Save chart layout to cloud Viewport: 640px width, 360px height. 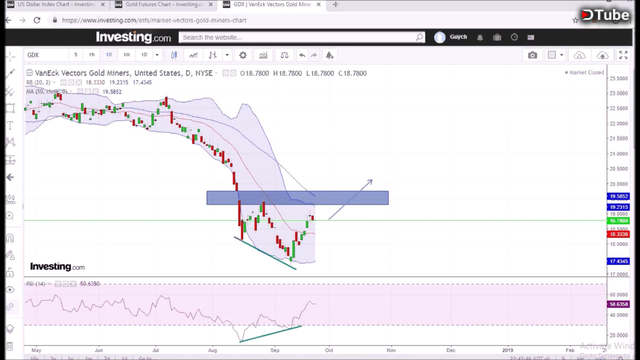[x=602, y=55]
